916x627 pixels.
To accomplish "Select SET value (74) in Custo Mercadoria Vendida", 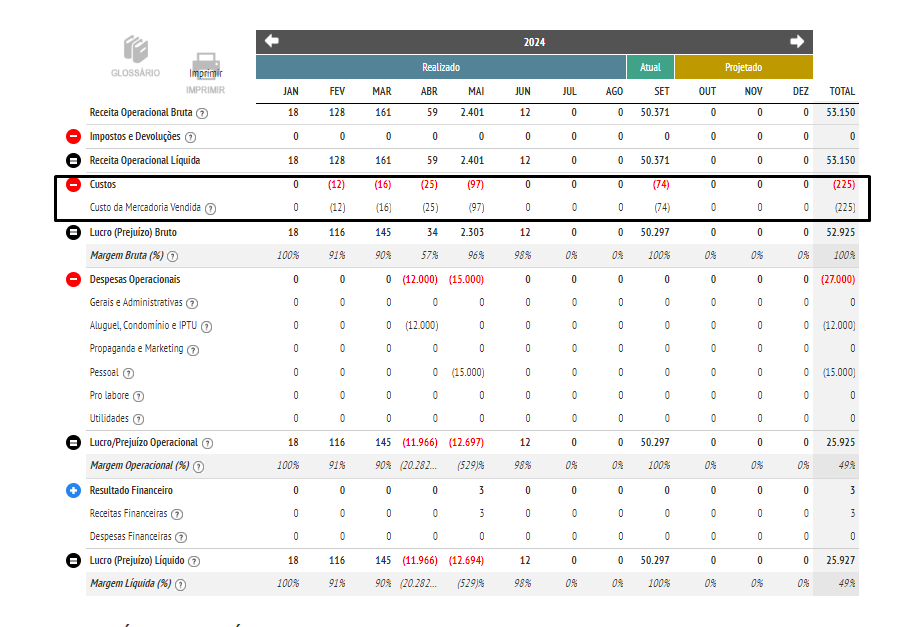I will click(661, 207).
